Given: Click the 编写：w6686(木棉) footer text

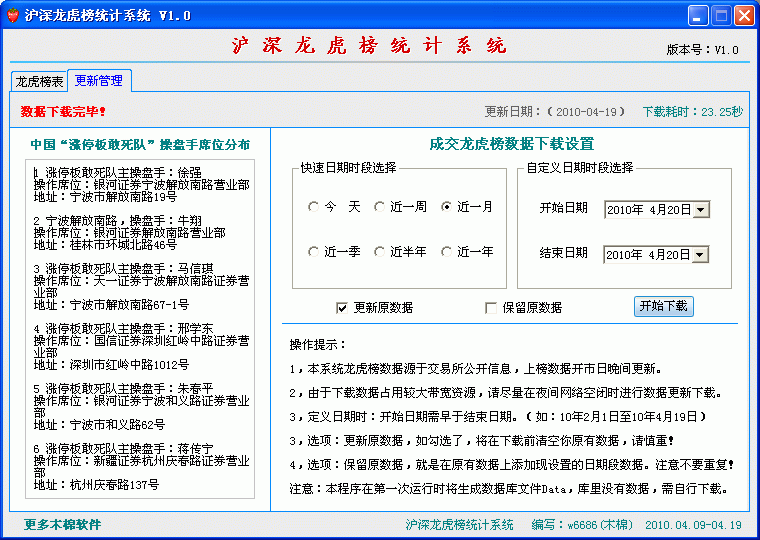Looking at the screenshot, I should (x=582, y=524).
